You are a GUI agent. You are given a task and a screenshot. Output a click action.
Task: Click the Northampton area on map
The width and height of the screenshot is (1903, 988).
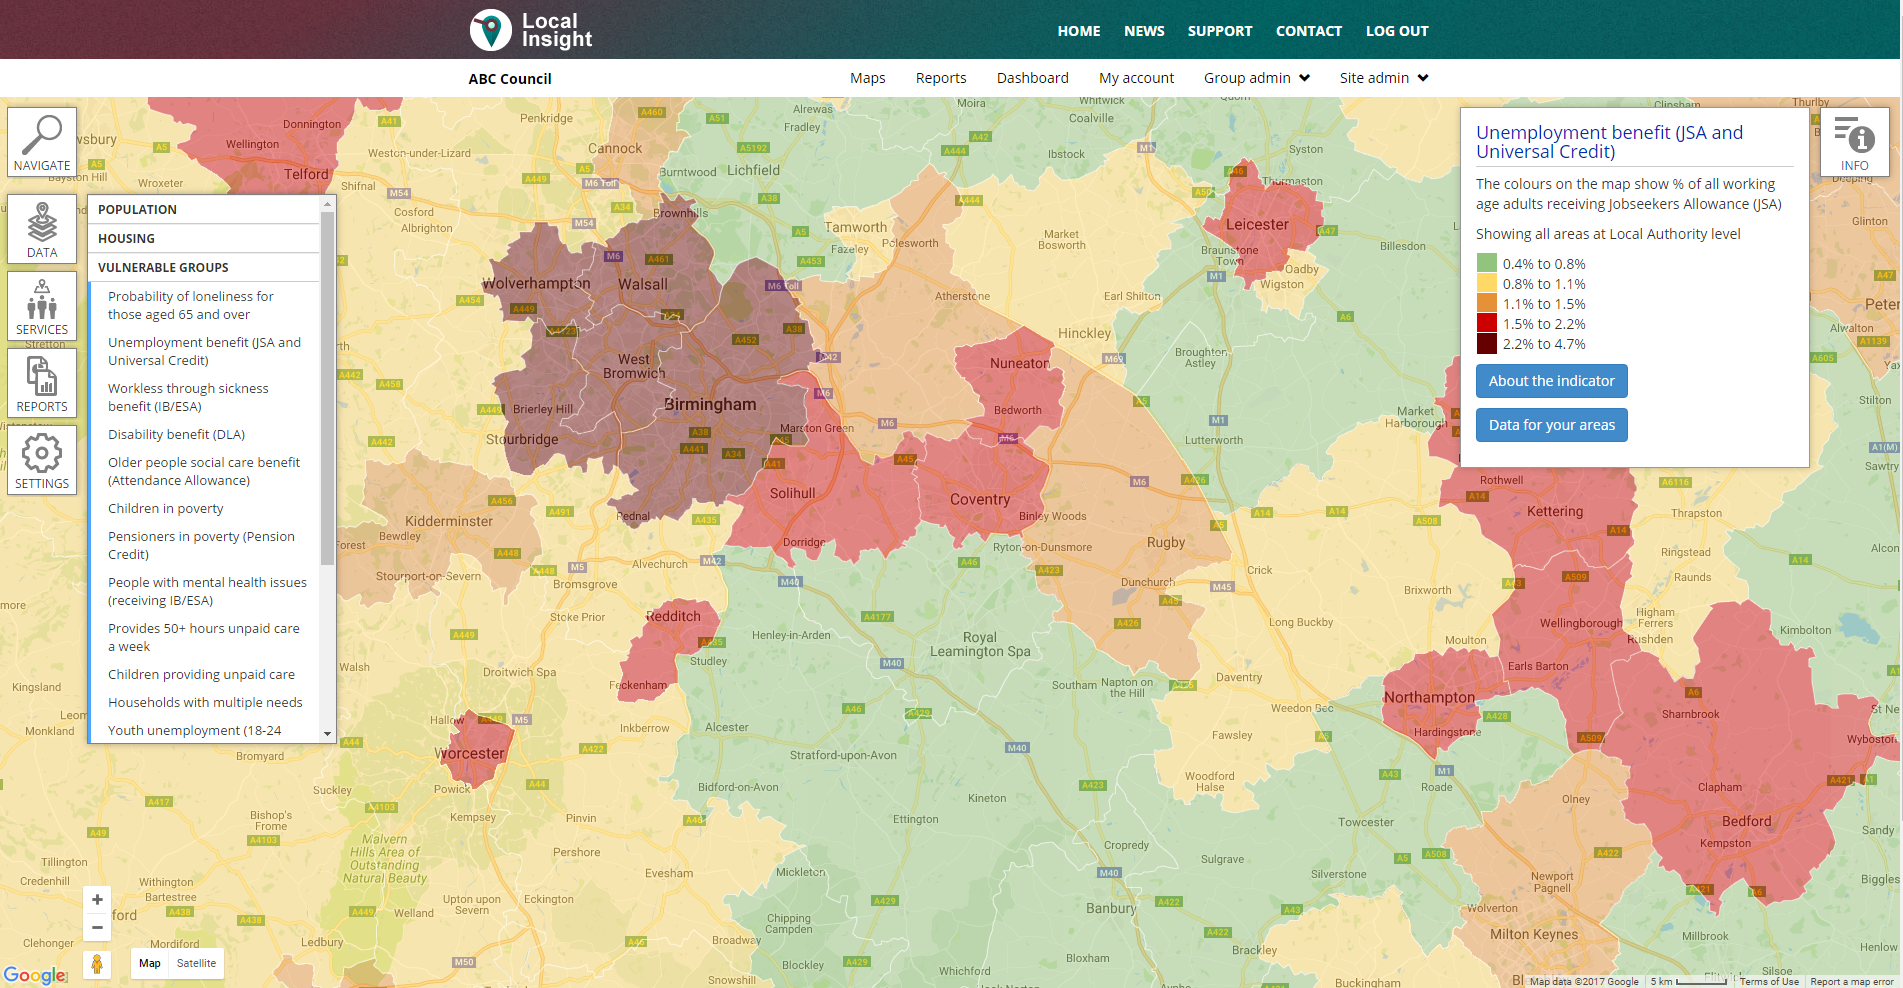1429,697
